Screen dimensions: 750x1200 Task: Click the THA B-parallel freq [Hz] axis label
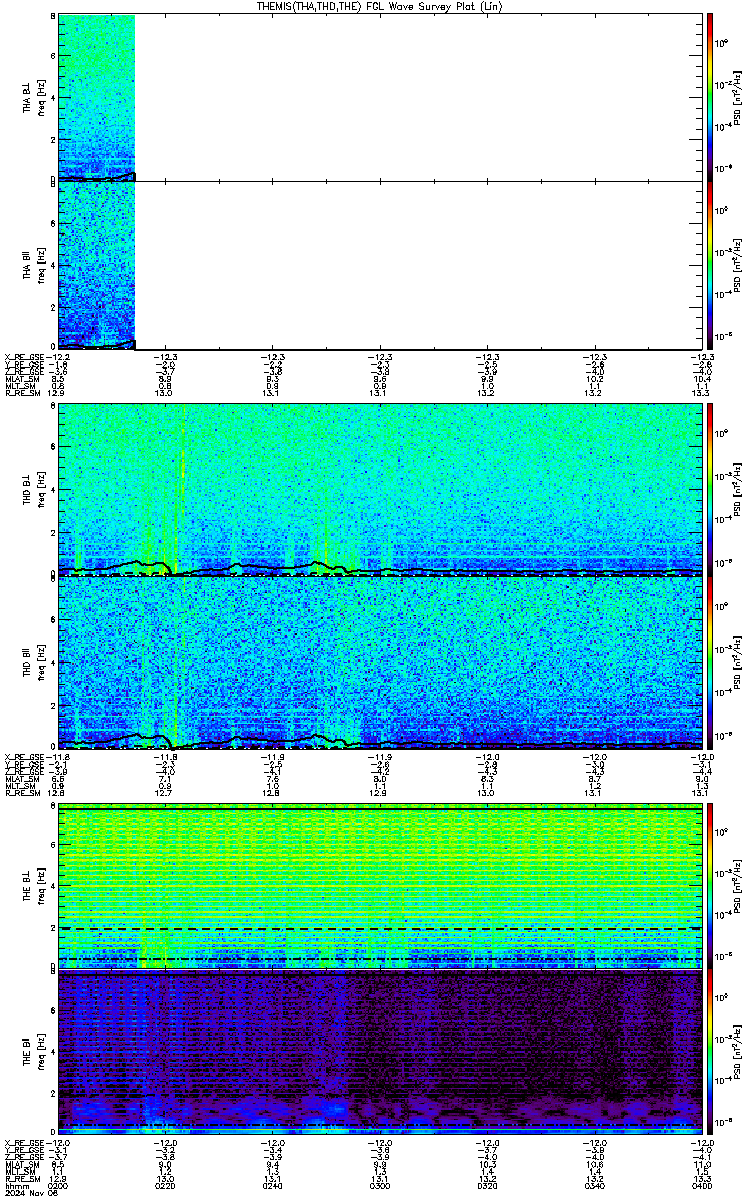point(39,266)
